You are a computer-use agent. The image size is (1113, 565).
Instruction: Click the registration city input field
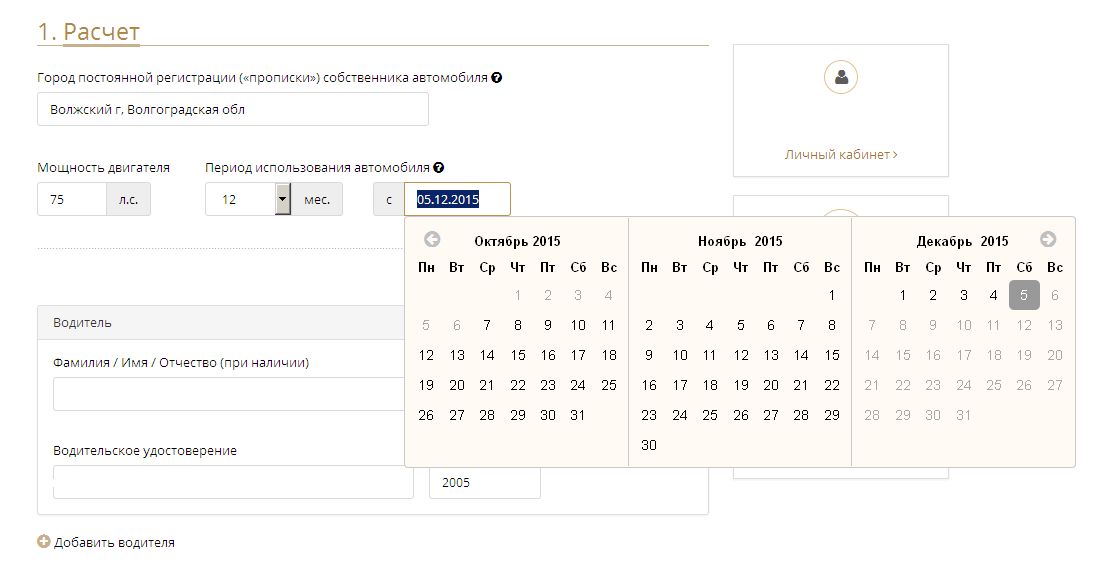click(x=232, y=109)
